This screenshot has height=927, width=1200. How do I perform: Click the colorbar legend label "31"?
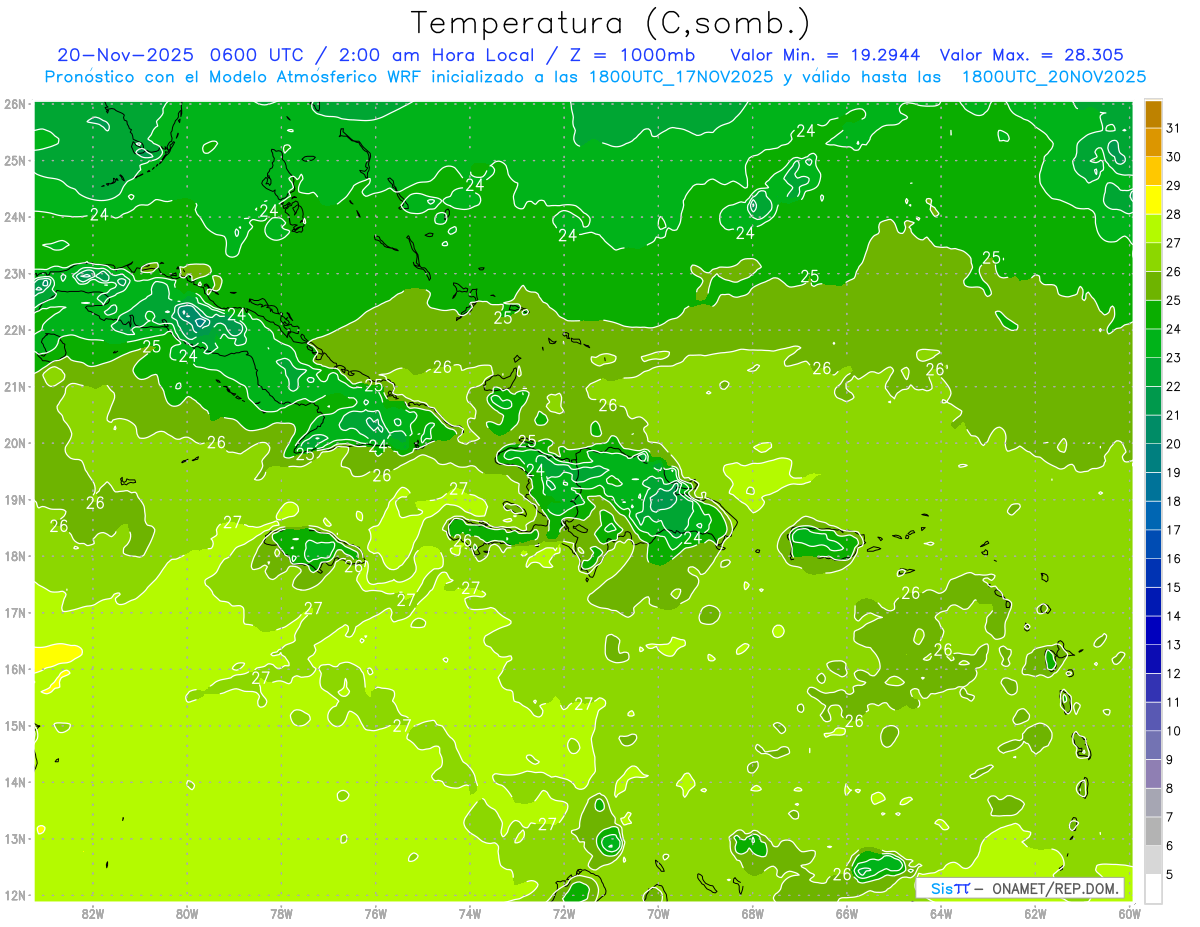click(x=1174, y=128)
